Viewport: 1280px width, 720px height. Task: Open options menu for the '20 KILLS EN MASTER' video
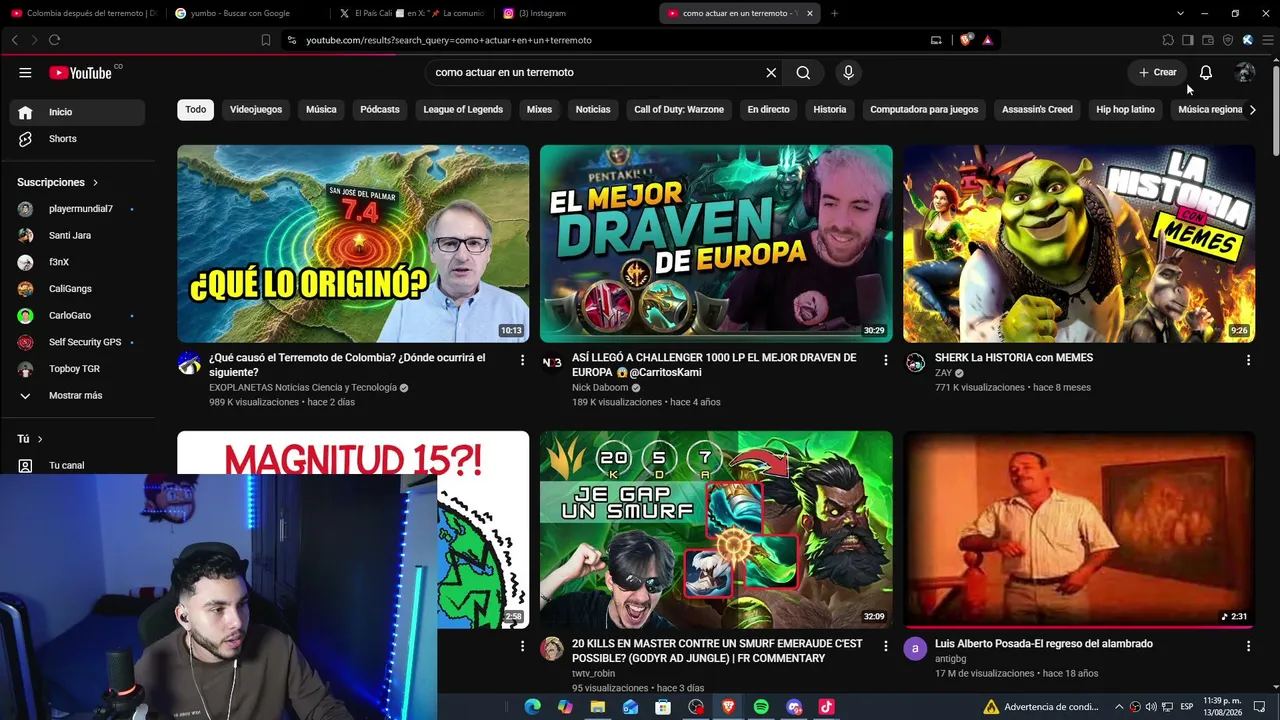[x=885, y=646]
